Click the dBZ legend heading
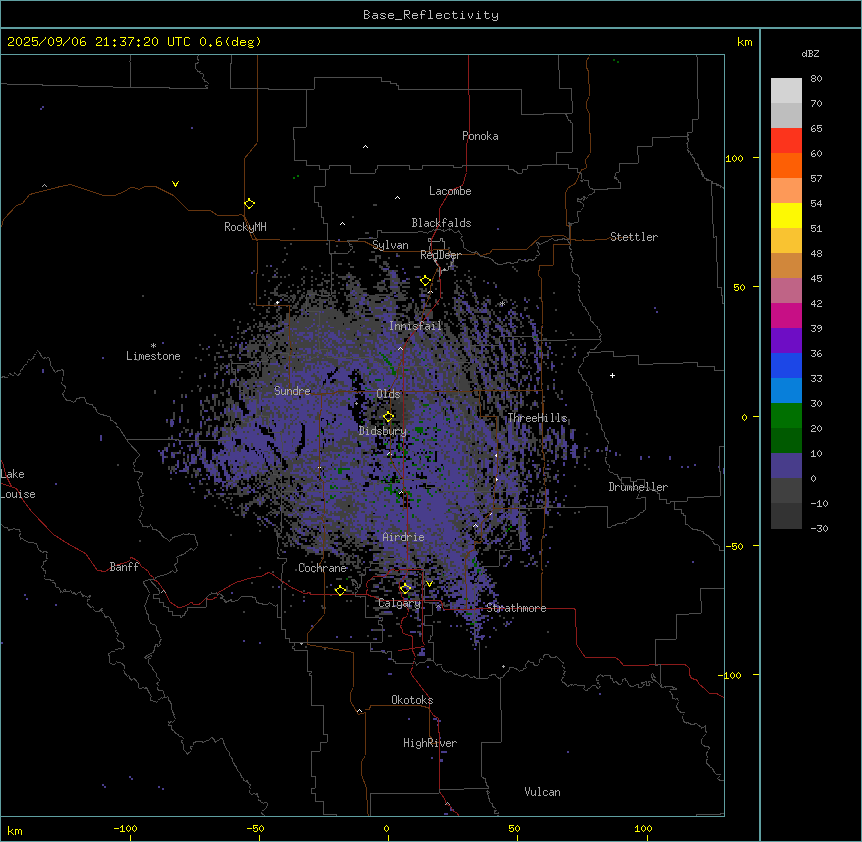This screenshot has height=842, width=862. (x=810, y=53)
